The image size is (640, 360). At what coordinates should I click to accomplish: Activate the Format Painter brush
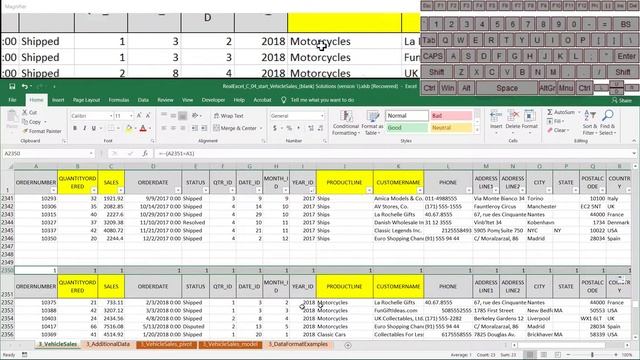click(x=42, y=131)
